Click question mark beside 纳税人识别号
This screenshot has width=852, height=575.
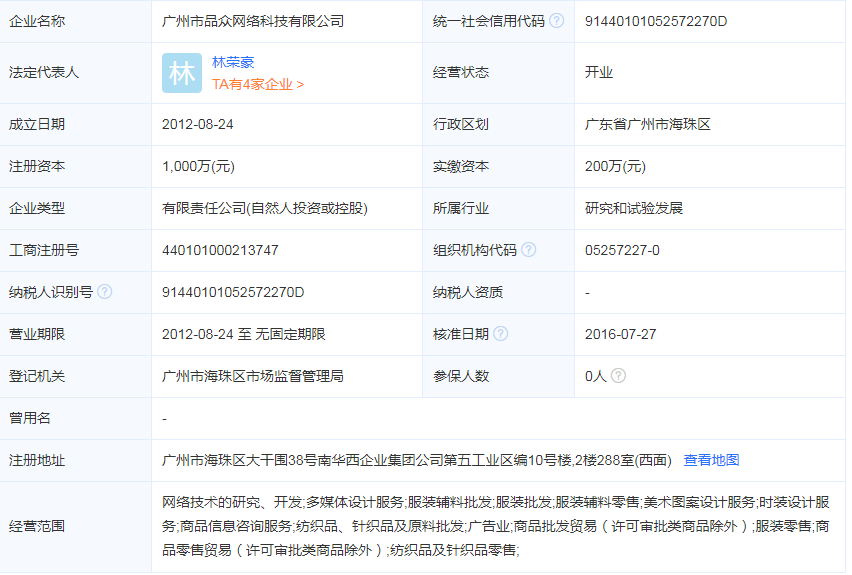(x=104, y=291)
